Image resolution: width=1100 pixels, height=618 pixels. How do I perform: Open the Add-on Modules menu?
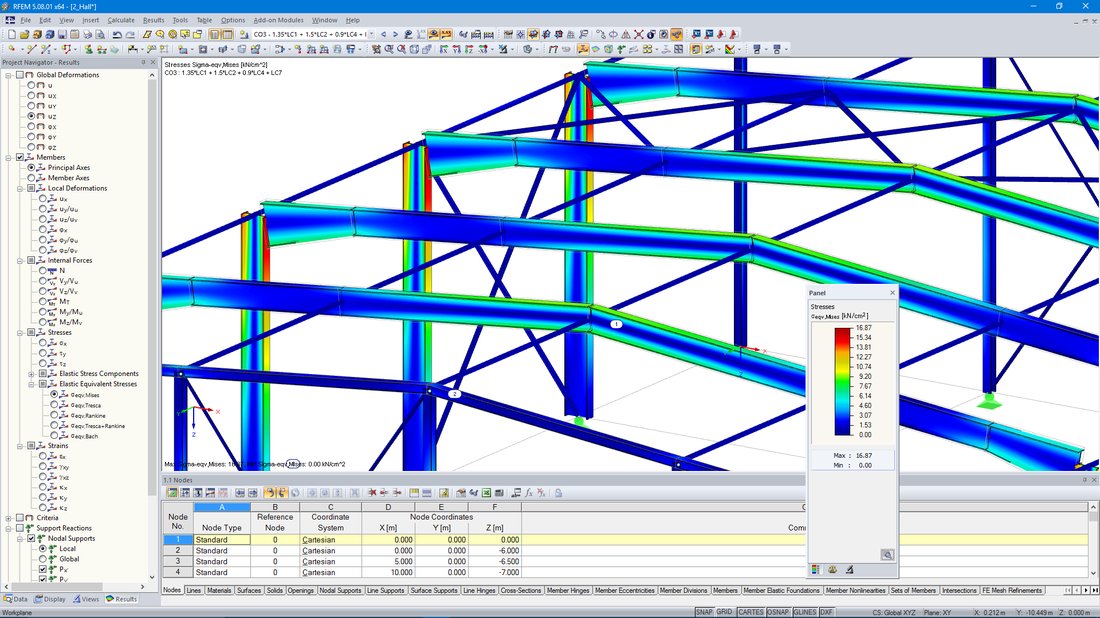click(x=279, y=20)
